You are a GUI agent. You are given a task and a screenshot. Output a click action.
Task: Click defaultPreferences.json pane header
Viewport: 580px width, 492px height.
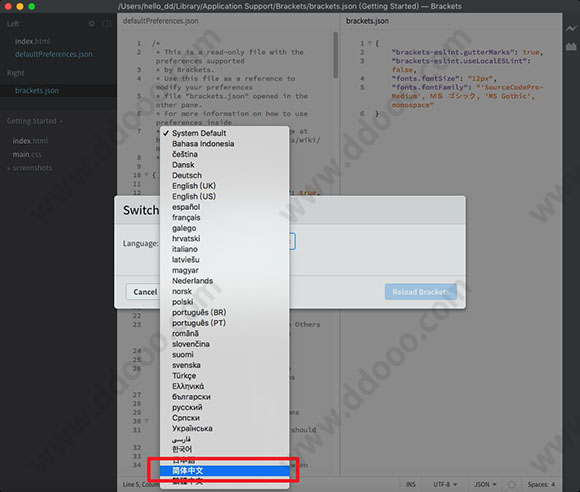[x=161, y=21]
